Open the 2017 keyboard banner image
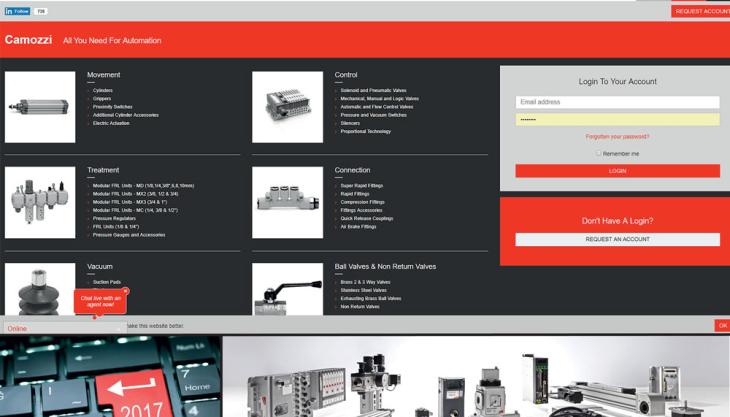 click(x=111, y=377)
